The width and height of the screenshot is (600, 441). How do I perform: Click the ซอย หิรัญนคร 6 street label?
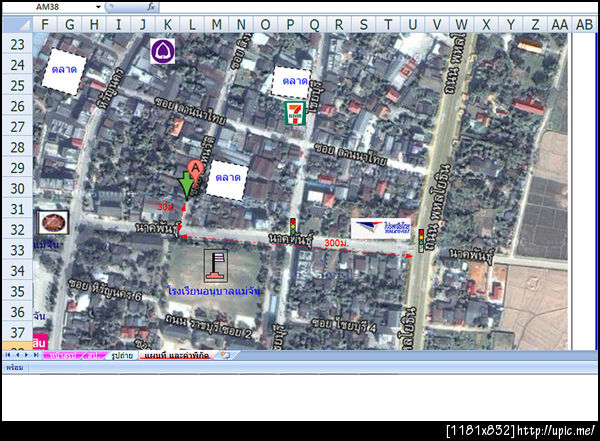(105, 290)
